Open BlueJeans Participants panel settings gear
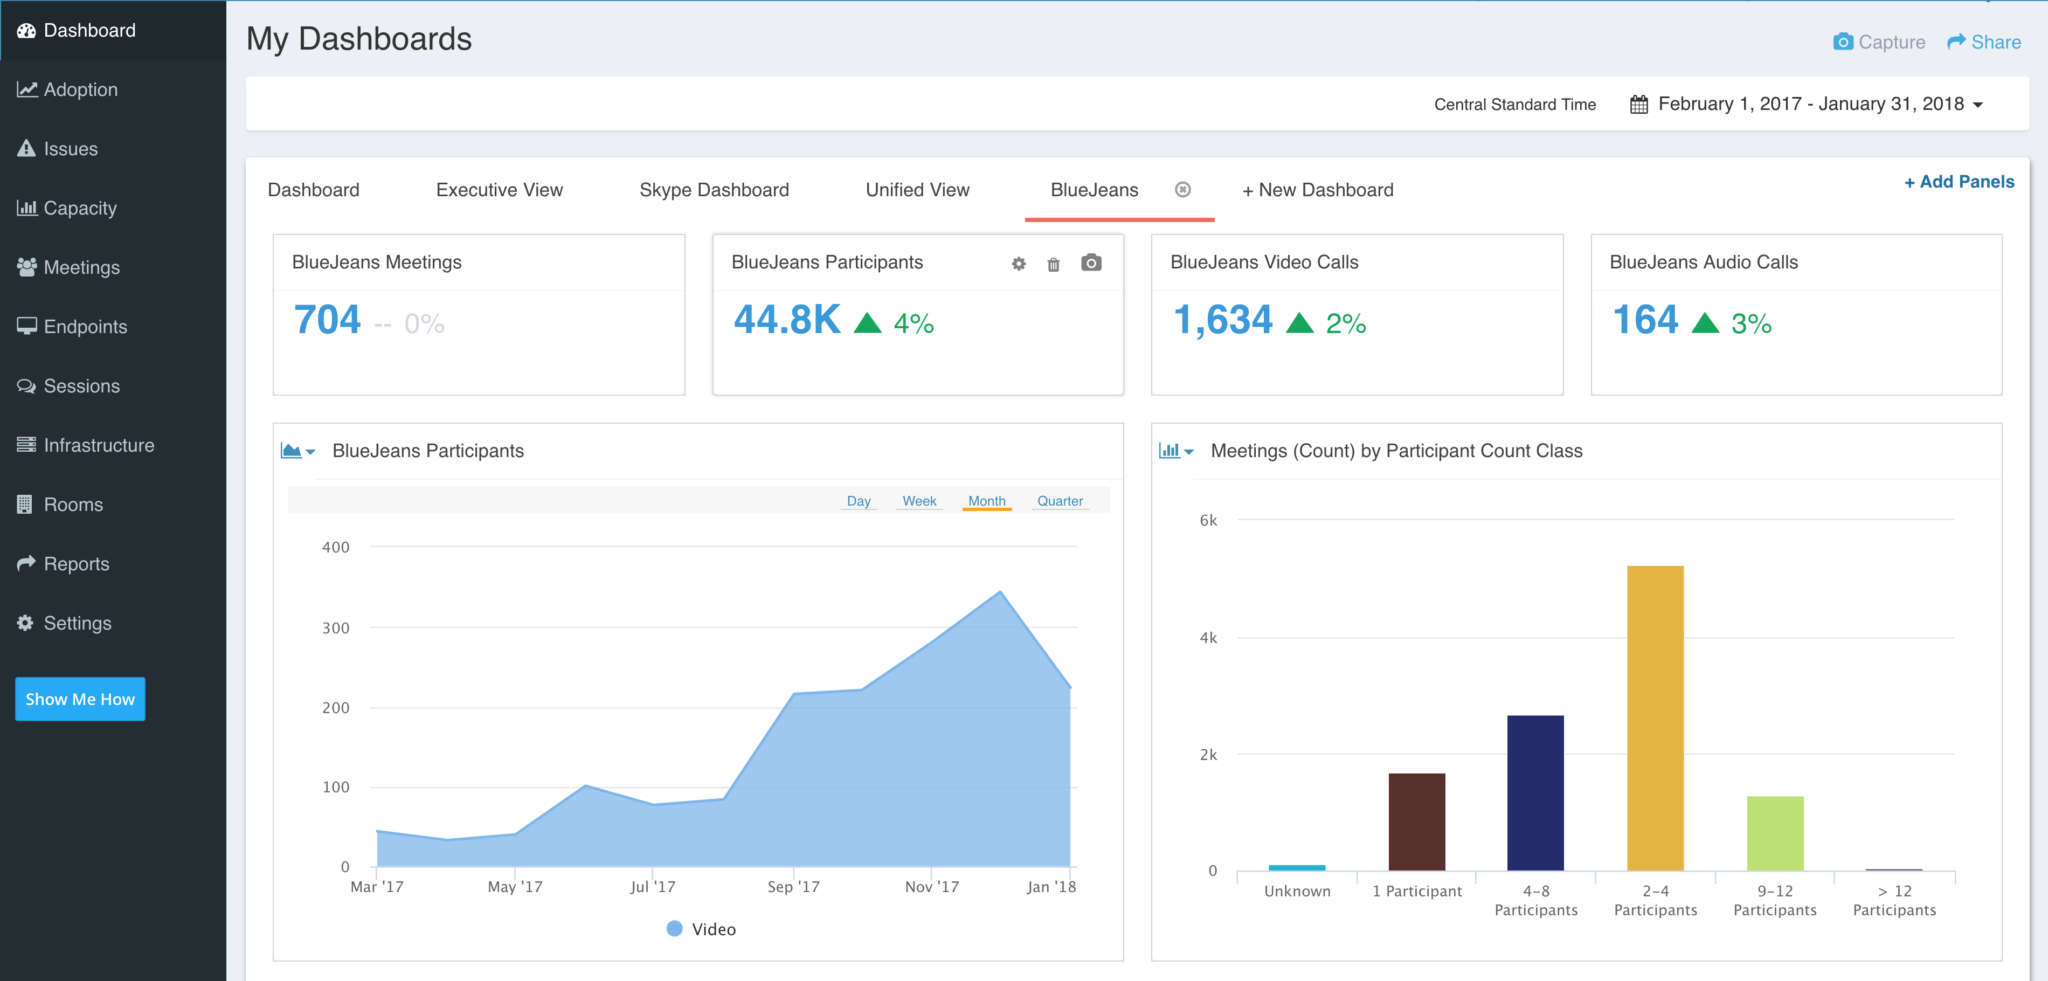Screen dimensions: 2048x981 pos(1018,264)
